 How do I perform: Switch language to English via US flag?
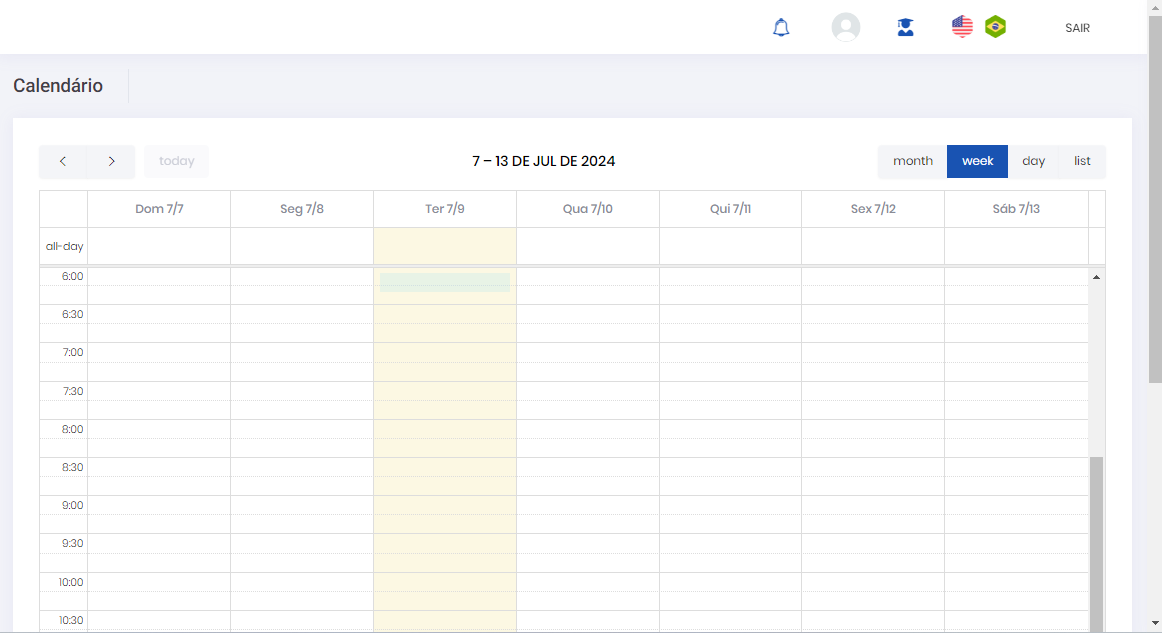tap(962, 27)
